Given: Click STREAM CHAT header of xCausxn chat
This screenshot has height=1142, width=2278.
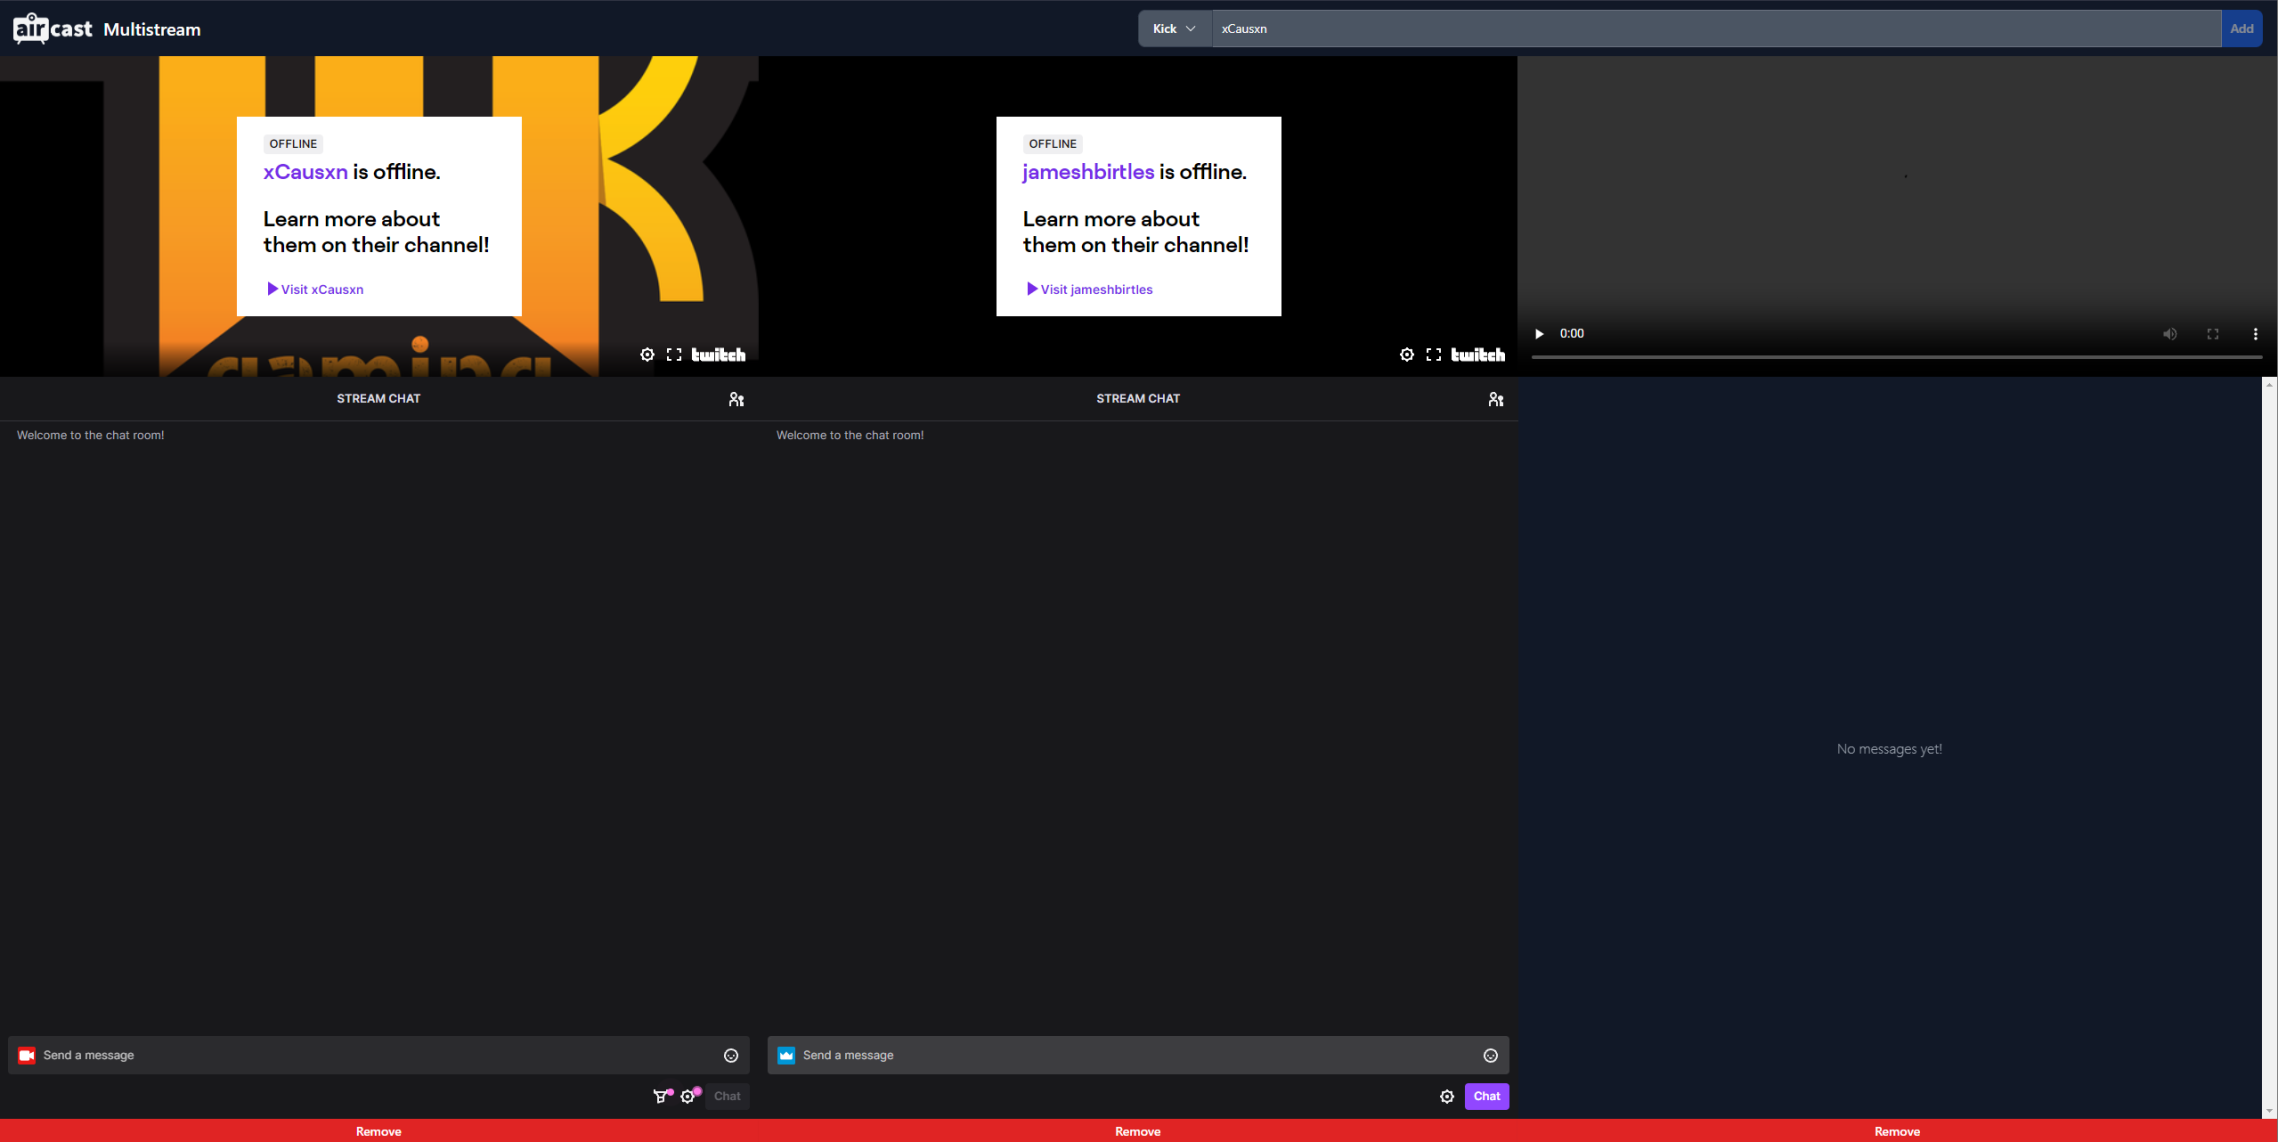Looking at the screenshot, I should [x=378, y=398].
